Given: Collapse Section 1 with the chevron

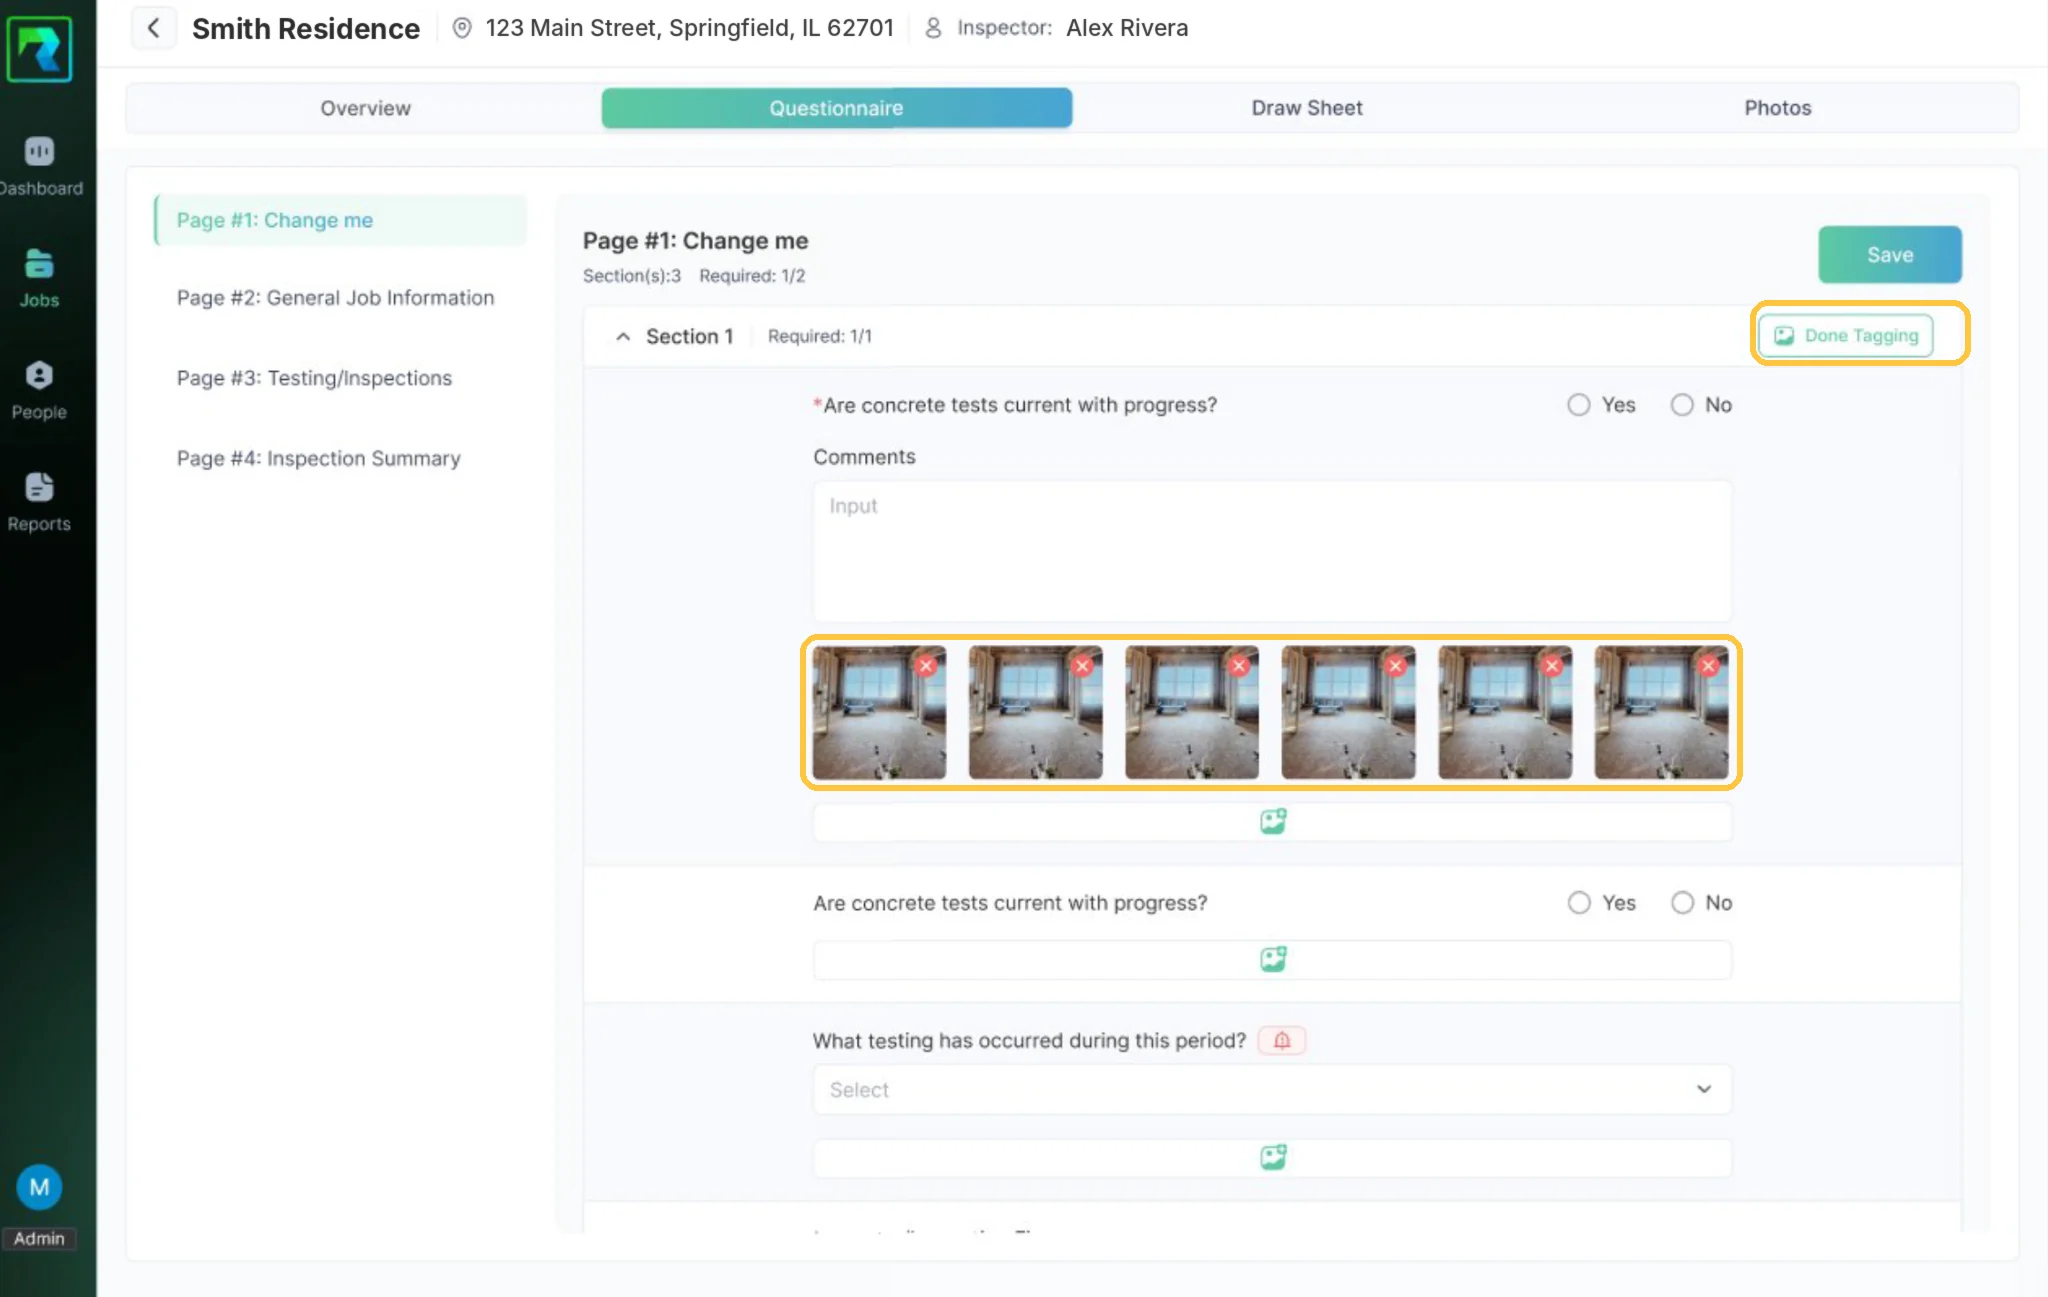Looking at the screenshot, I should pos(623,337).
